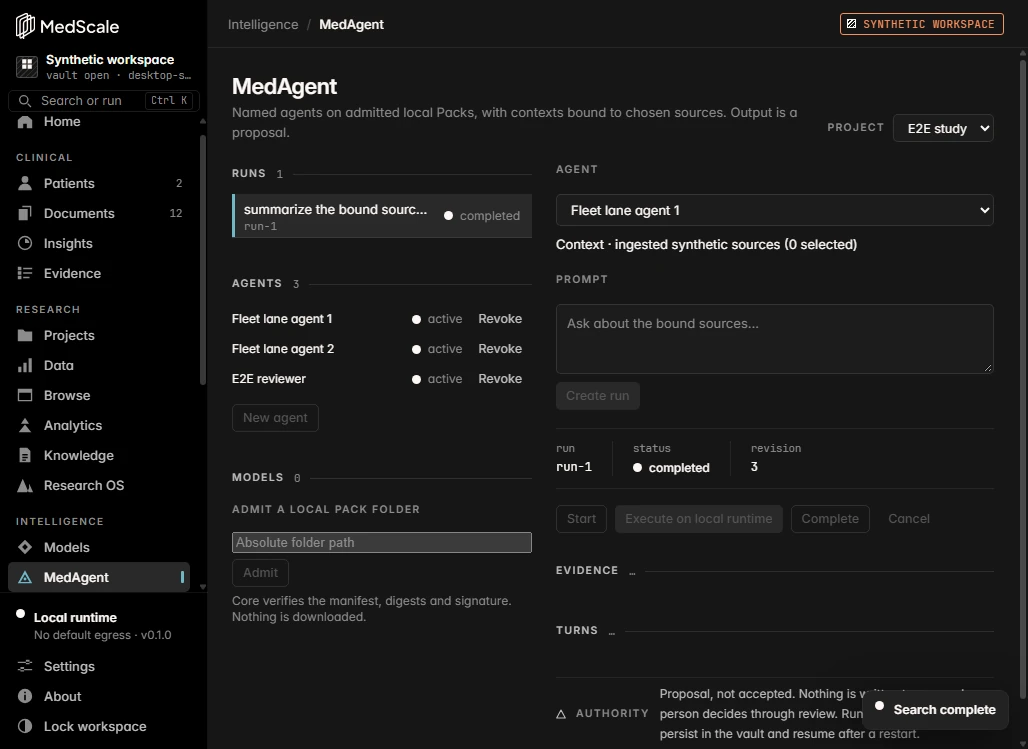1028x749 pixels.
Task: Click the MedAgent triangle icon
Action: tap(25, 577)
